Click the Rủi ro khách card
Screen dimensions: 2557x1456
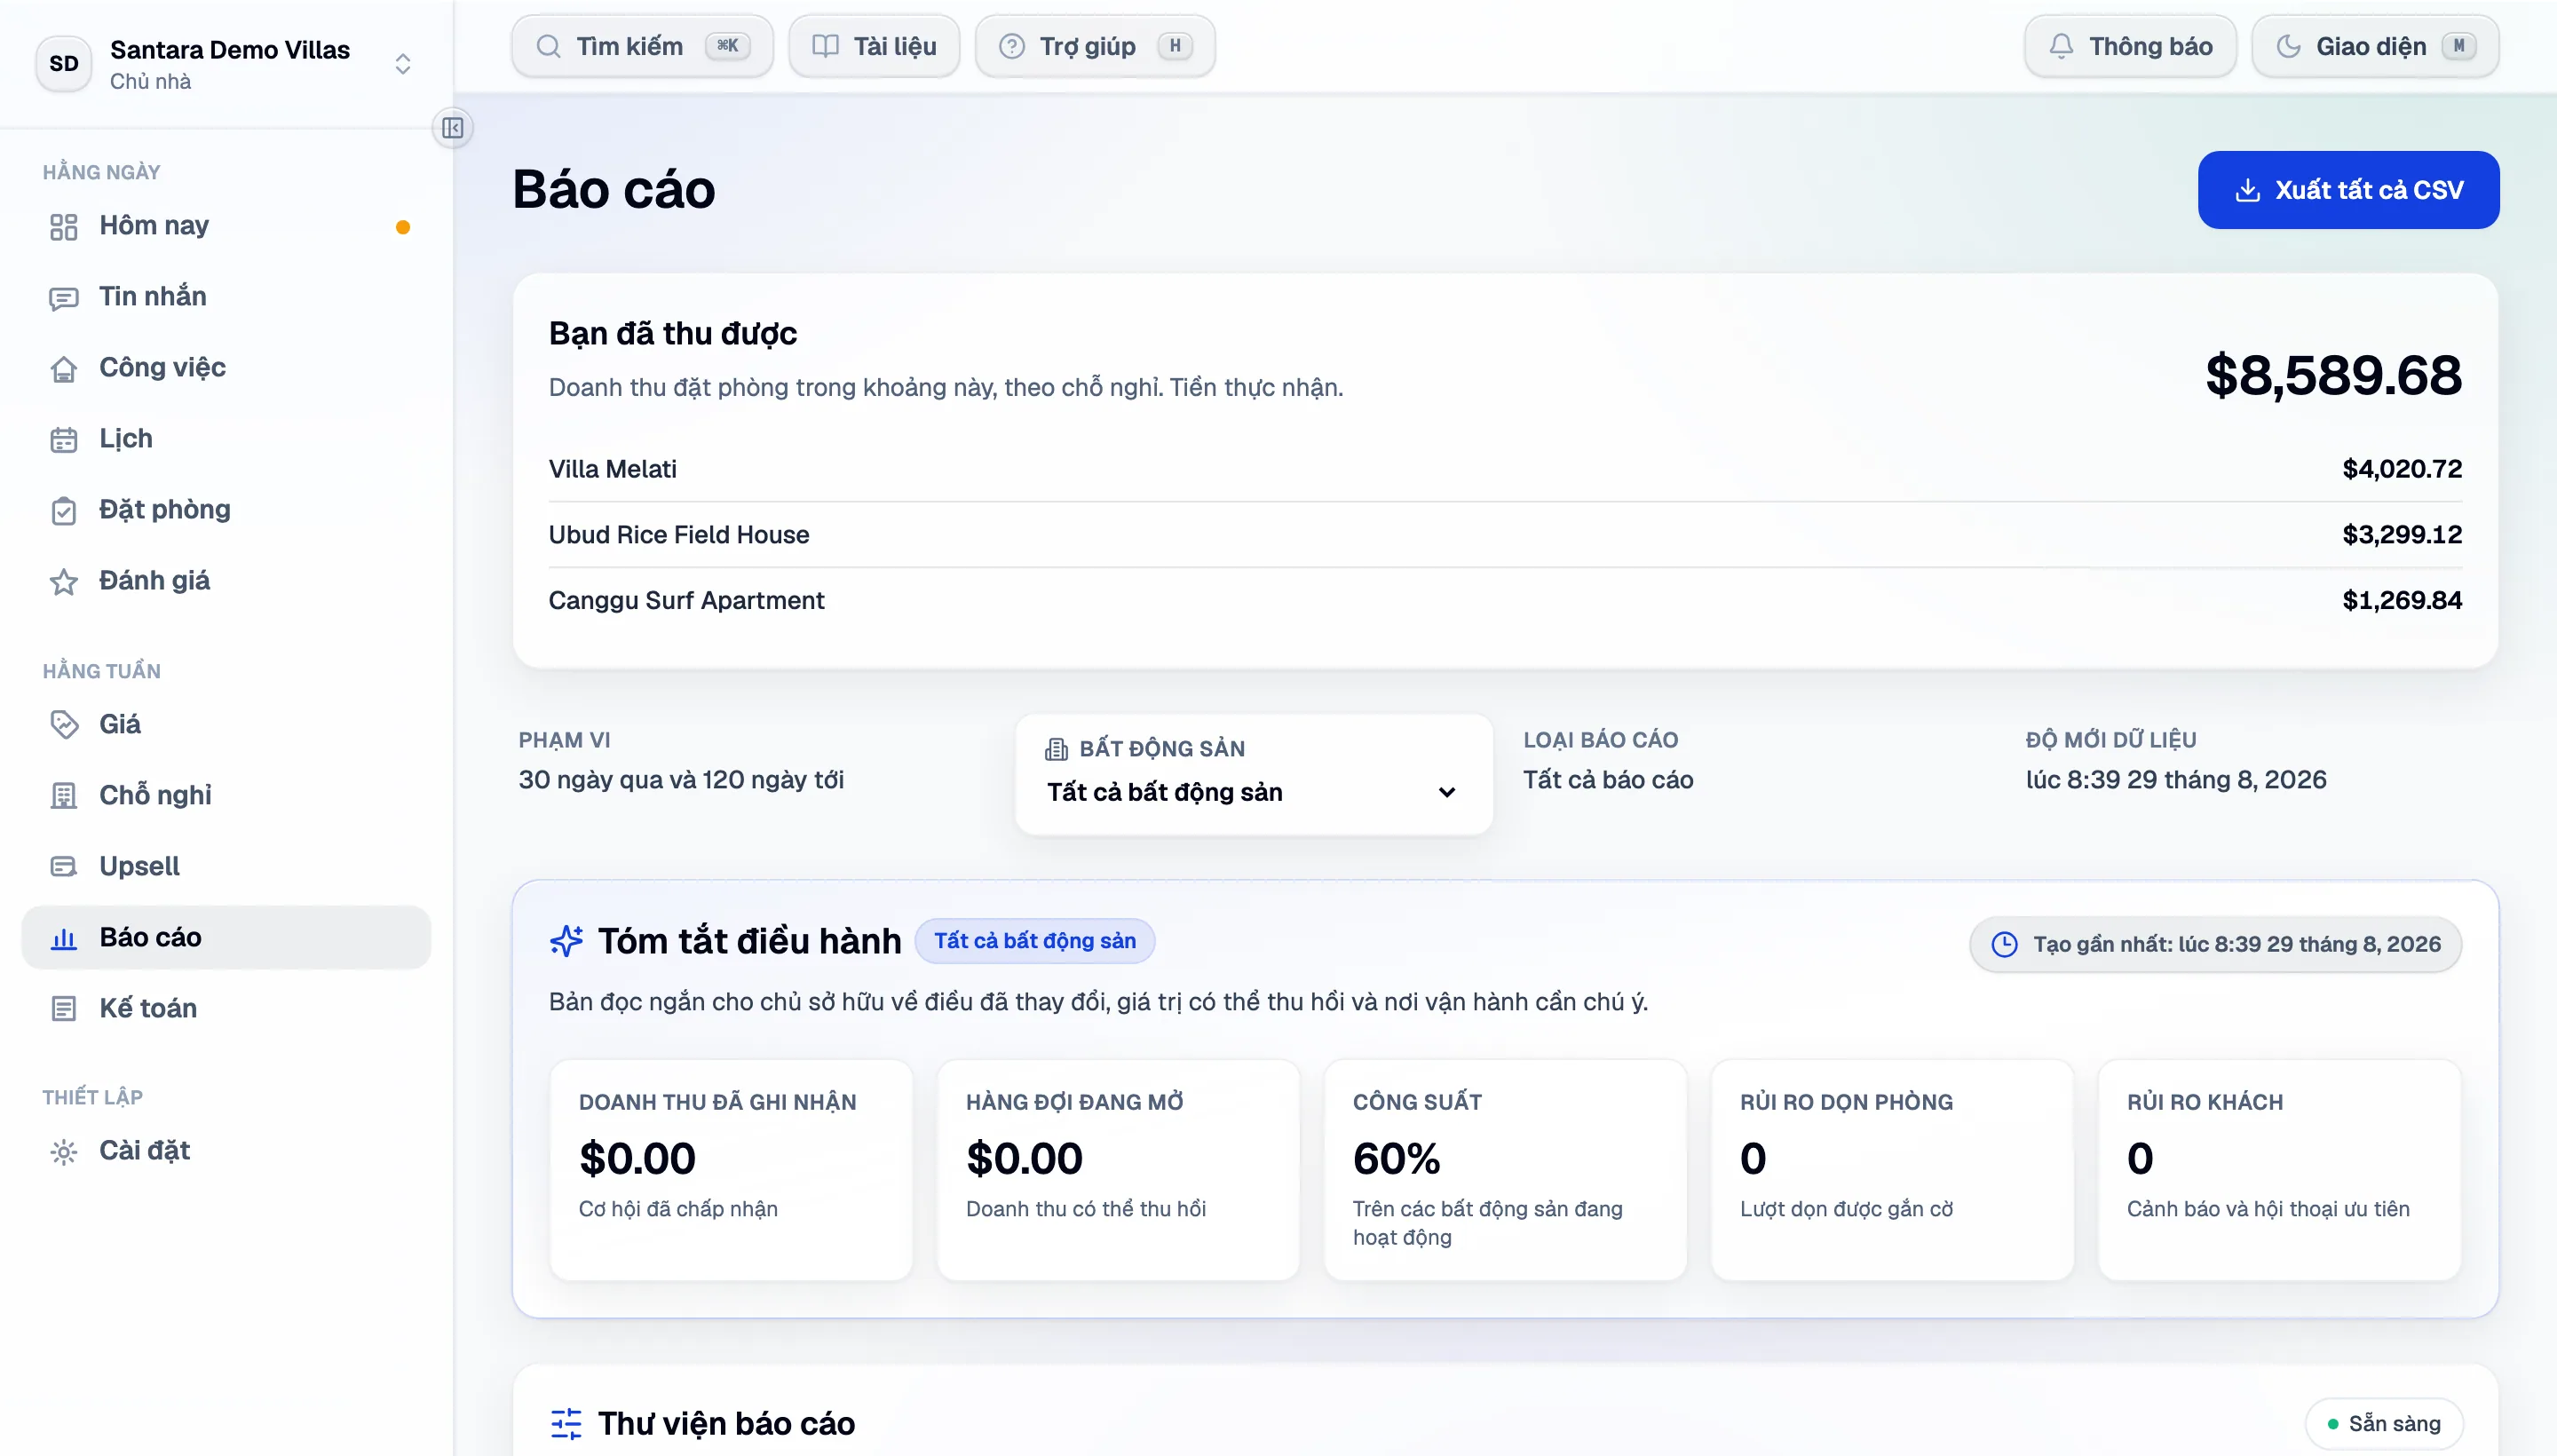coord(2279,1170)
